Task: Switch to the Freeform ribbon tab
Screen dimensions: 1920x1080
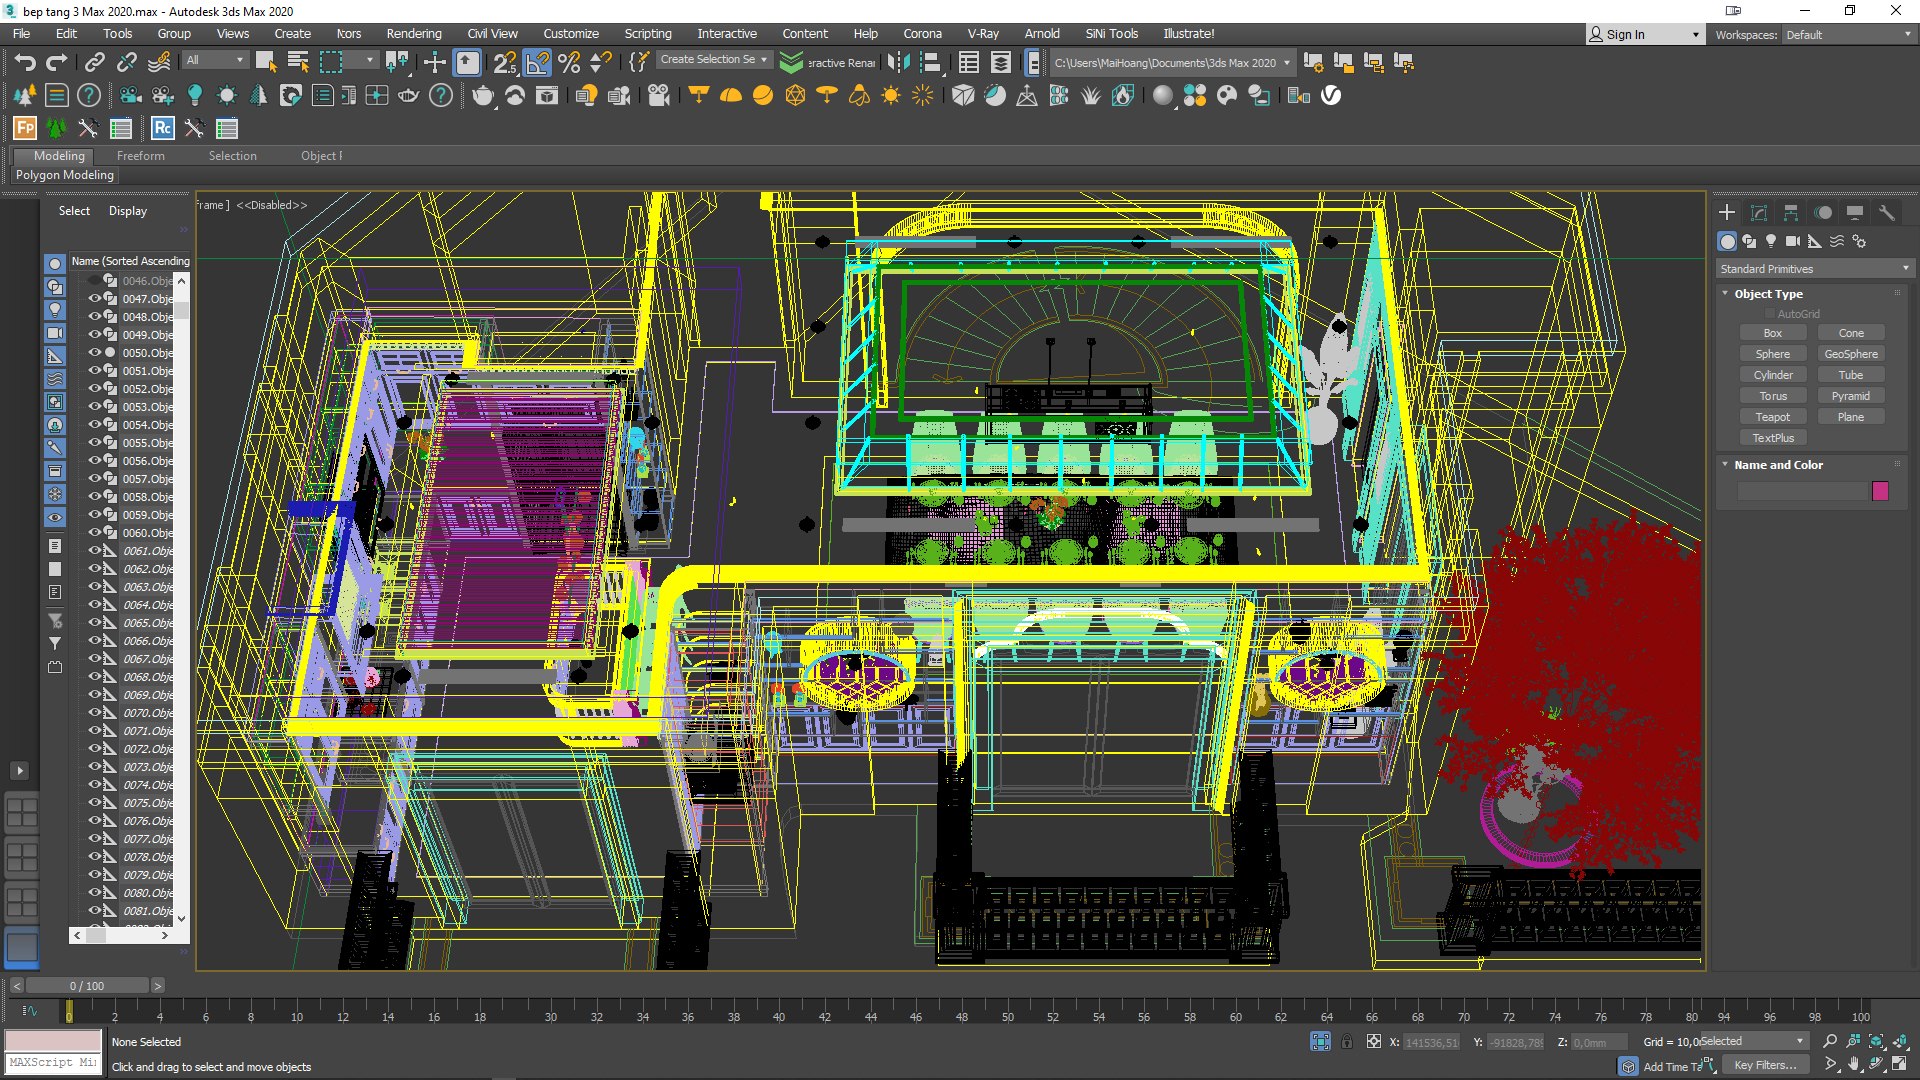Action: click(140, 156)
